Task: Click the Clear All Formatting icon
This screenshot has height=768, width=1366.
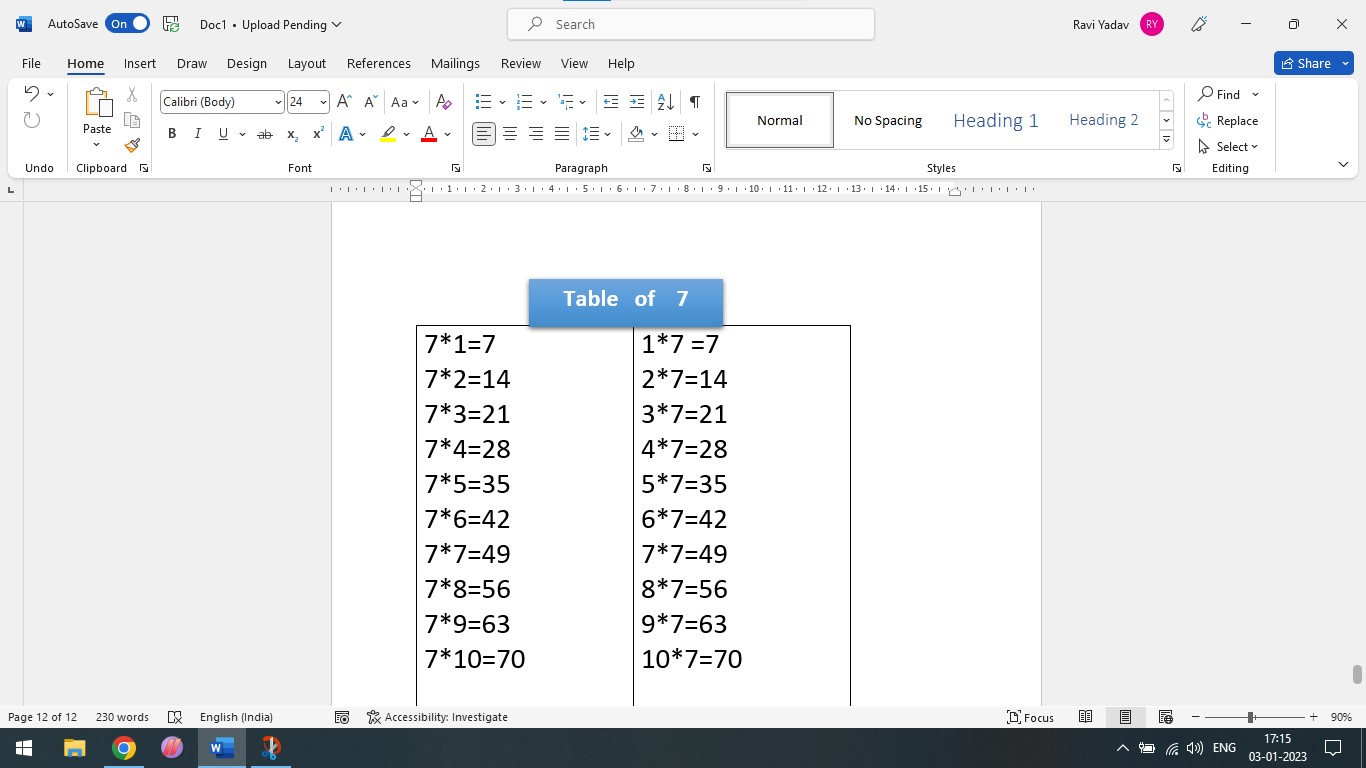Action: pos(444,102)
